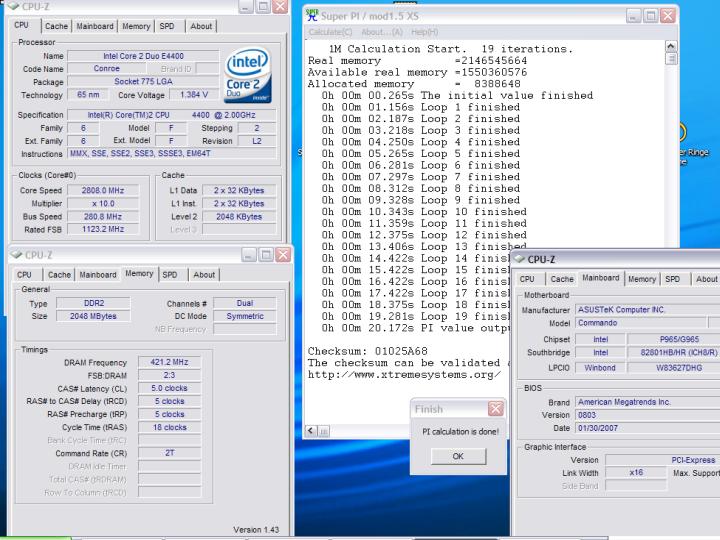Open SPD tab in top CPU-Z window
Image resolution: width=720 pixels, height=540 pixels.
[x=167, y=26]
